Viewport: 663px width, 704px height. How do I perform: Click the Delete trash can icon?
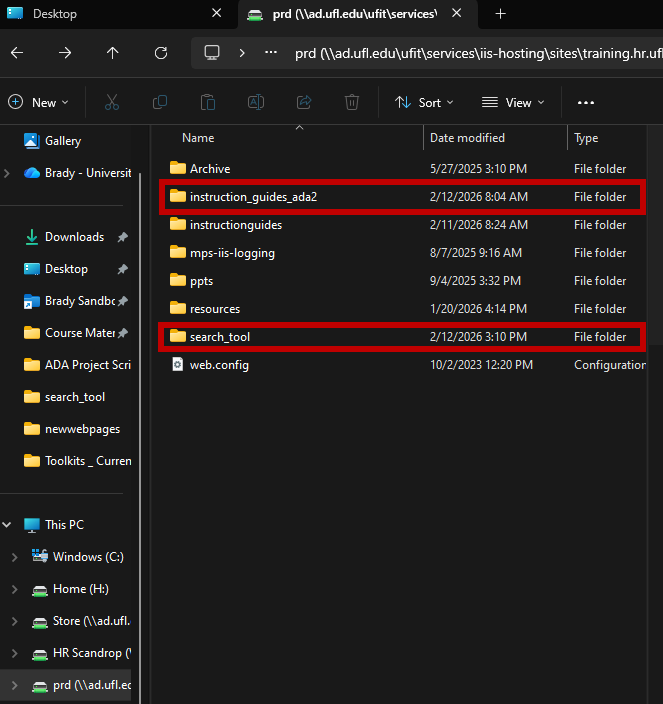[x=352, y=102]
